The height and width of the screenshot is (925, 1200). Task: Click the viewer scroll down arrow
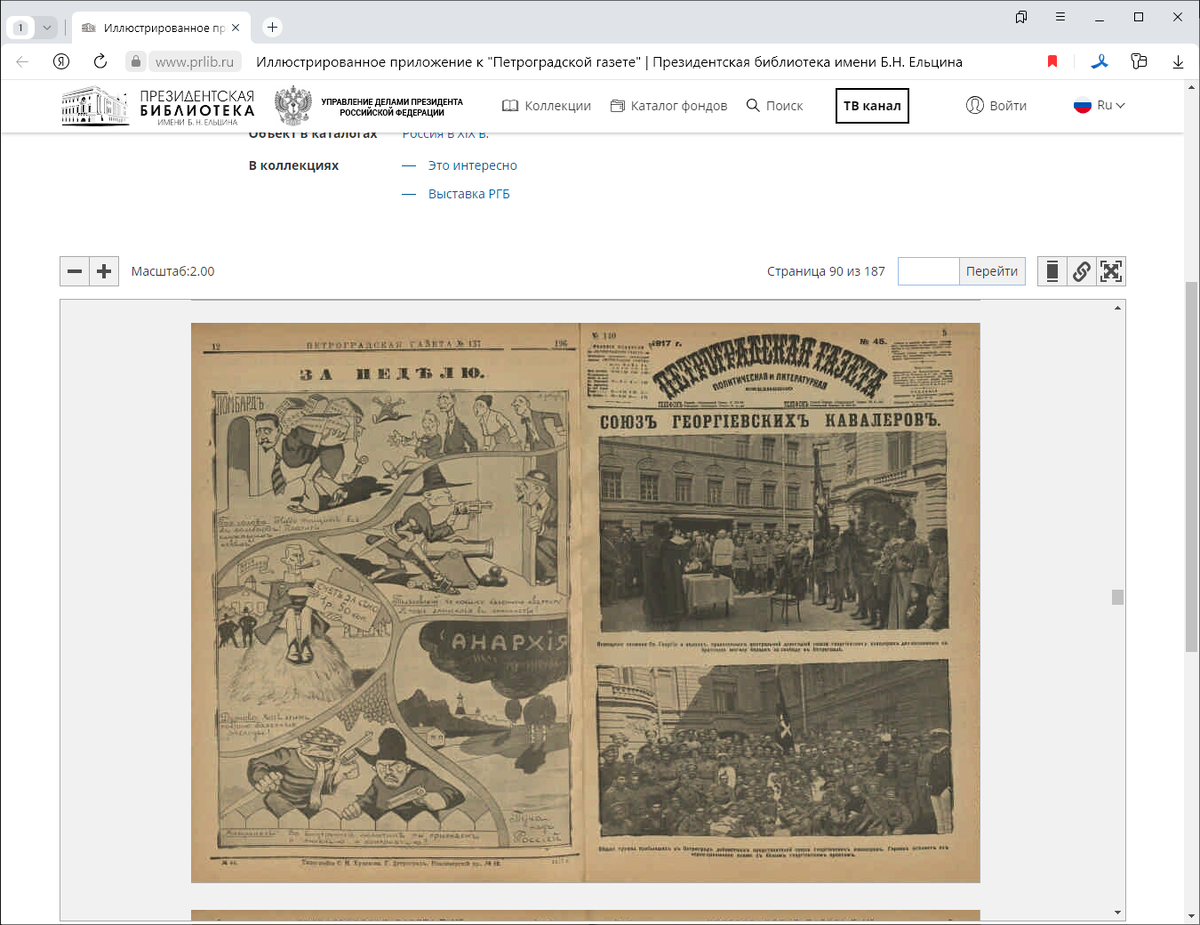pos(1118,911)
